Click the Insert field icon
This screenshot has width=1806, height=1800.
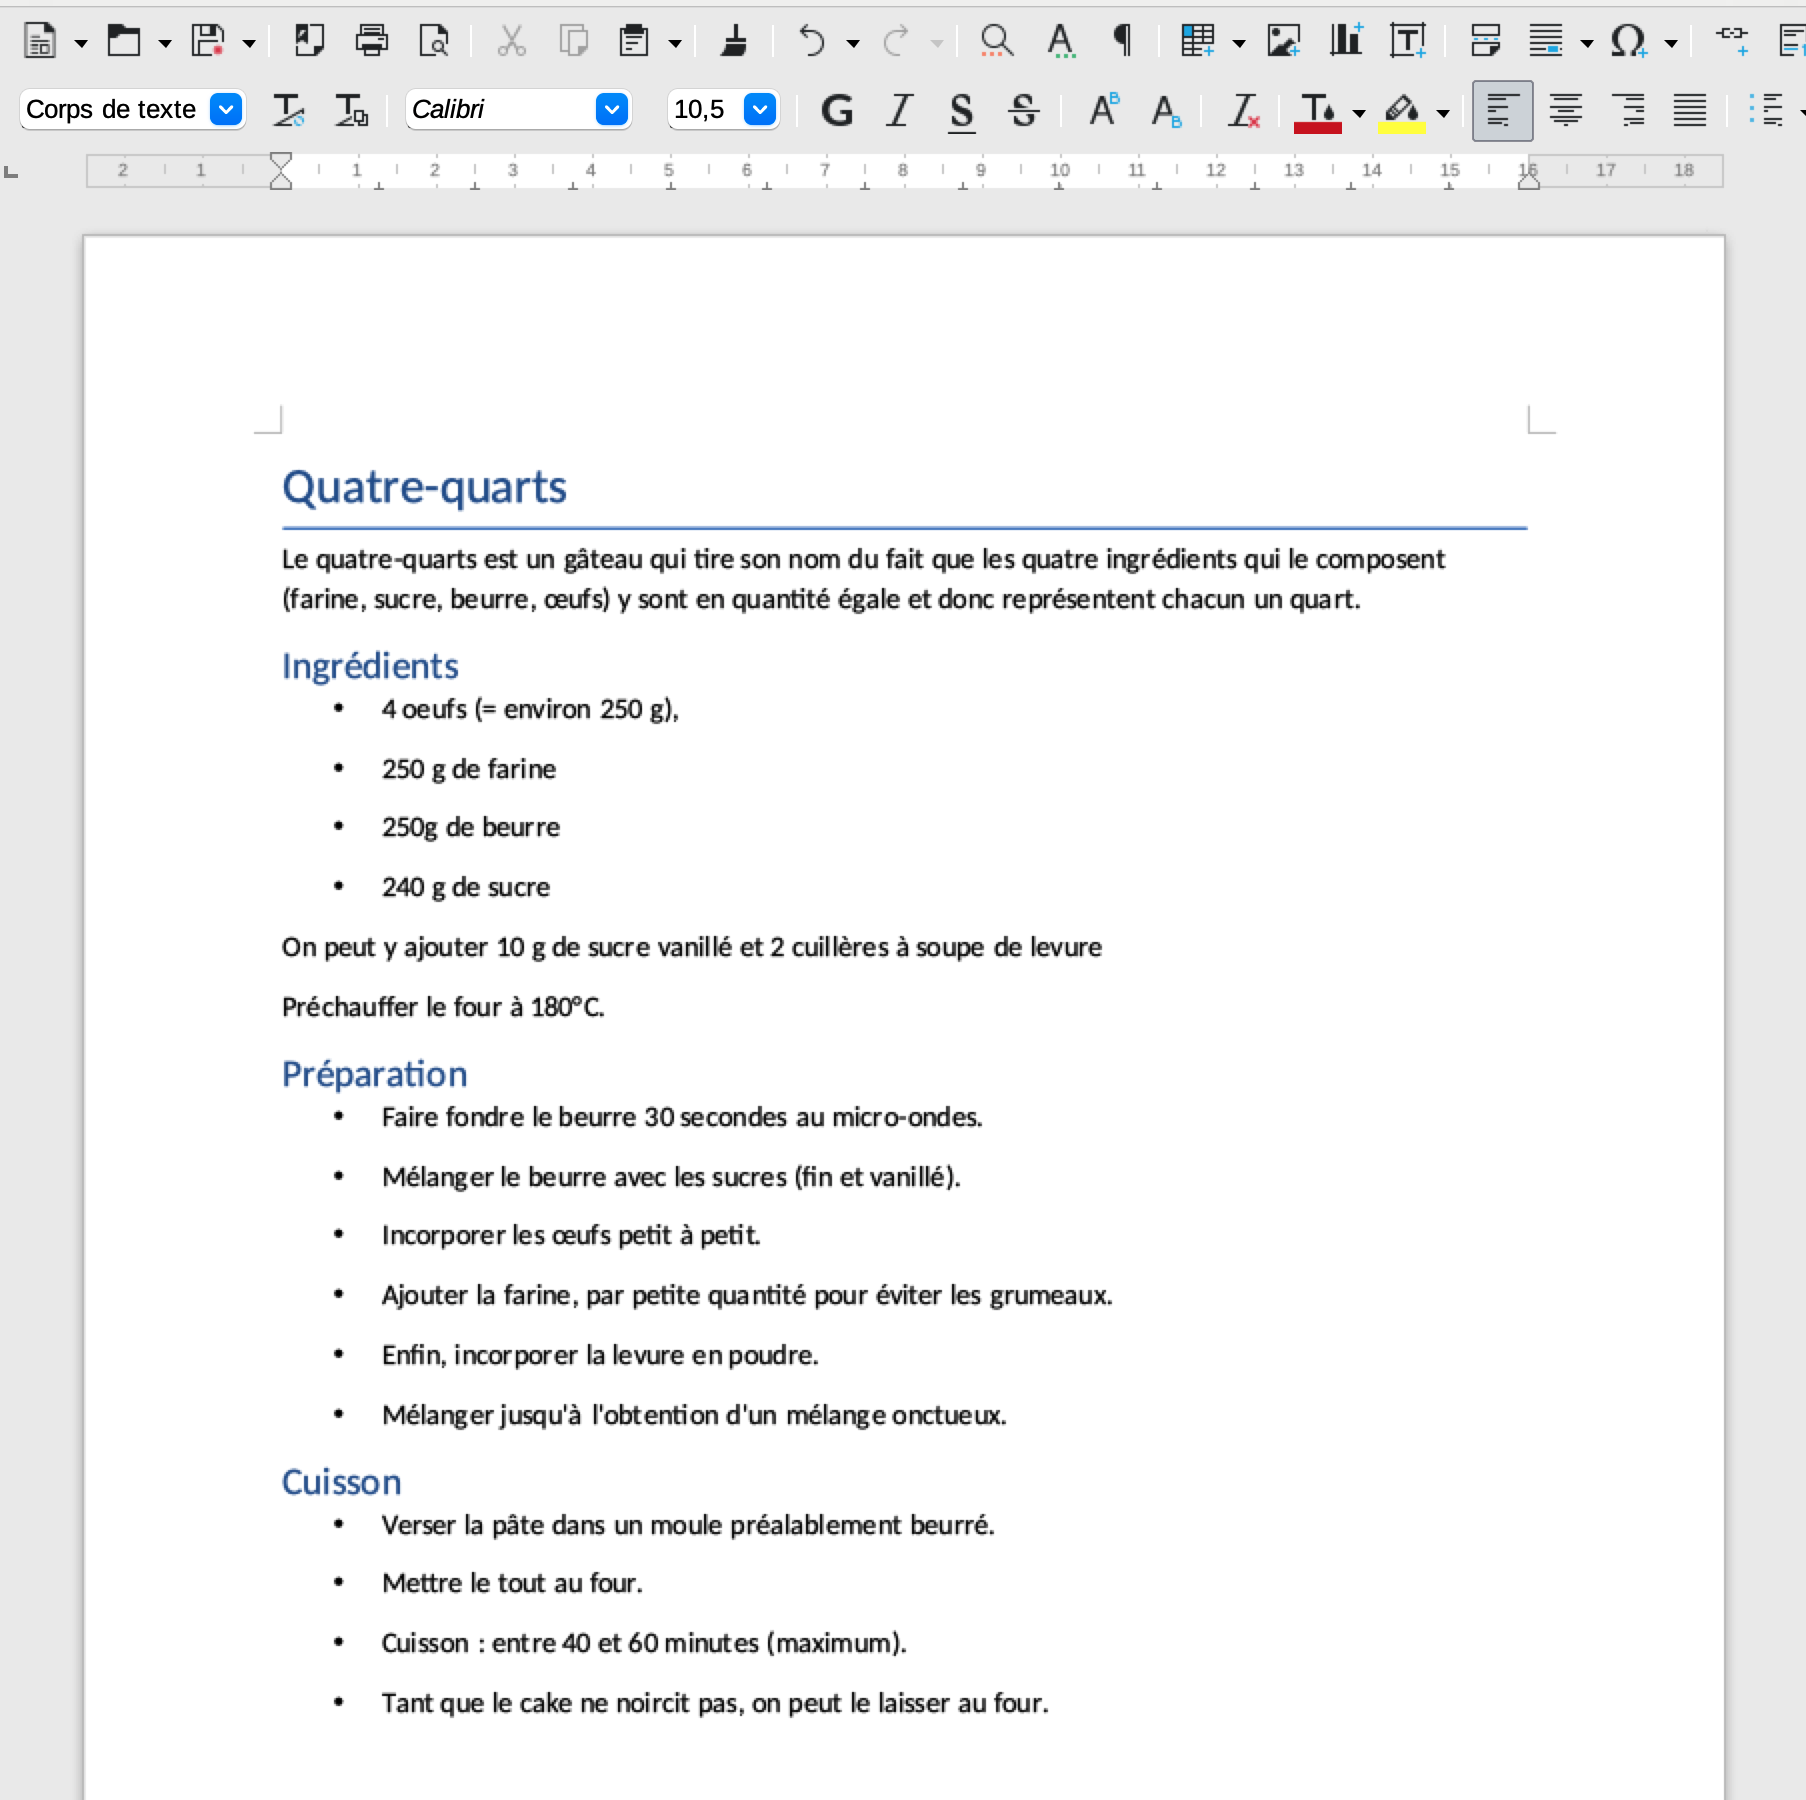point(1546,41)
